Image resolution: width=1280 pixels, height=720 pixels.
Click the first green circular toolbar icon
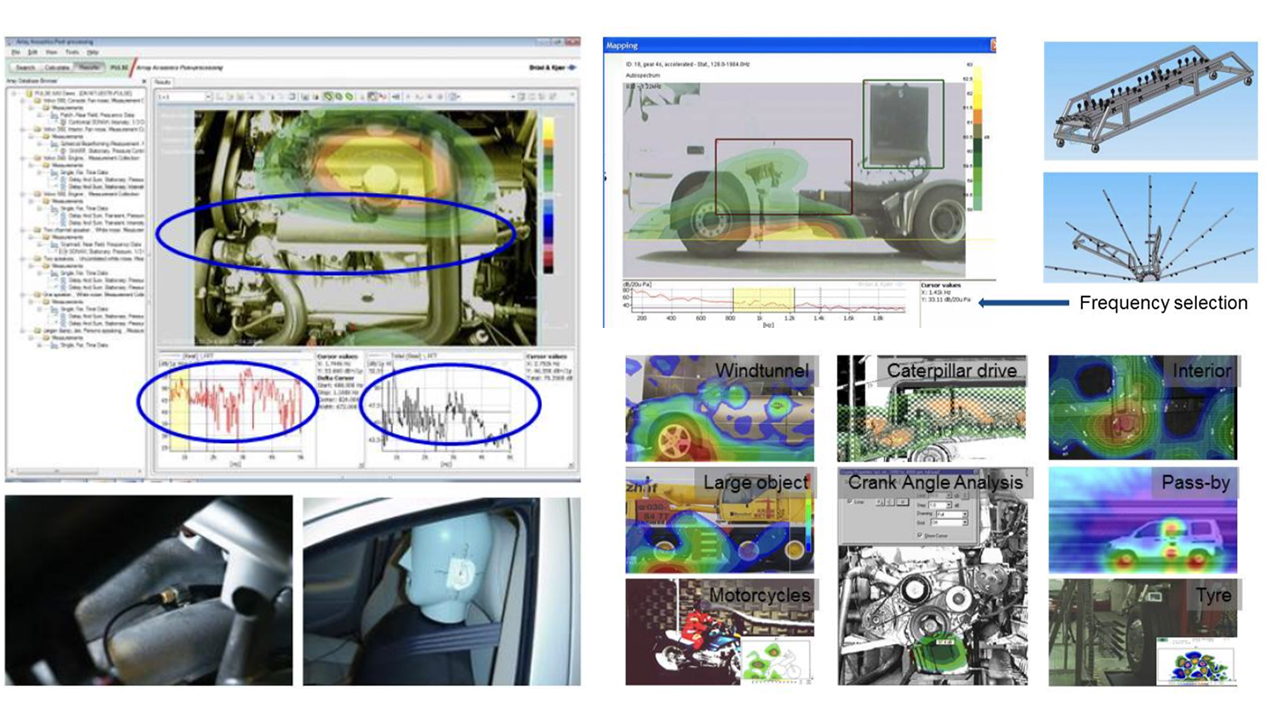click(x=327, y=97)
